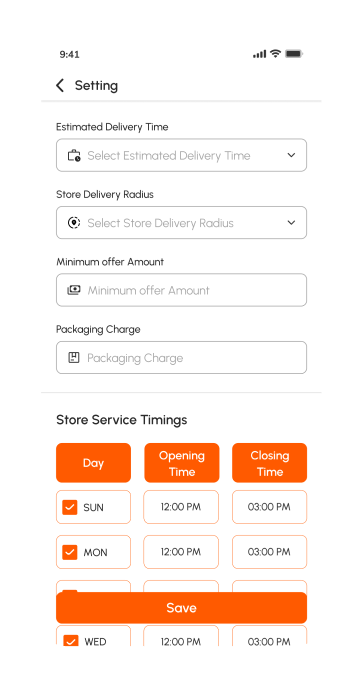Edit MON closing time 03:00 PM
Viewport: 361px width, 684px height.
[269, 552]
